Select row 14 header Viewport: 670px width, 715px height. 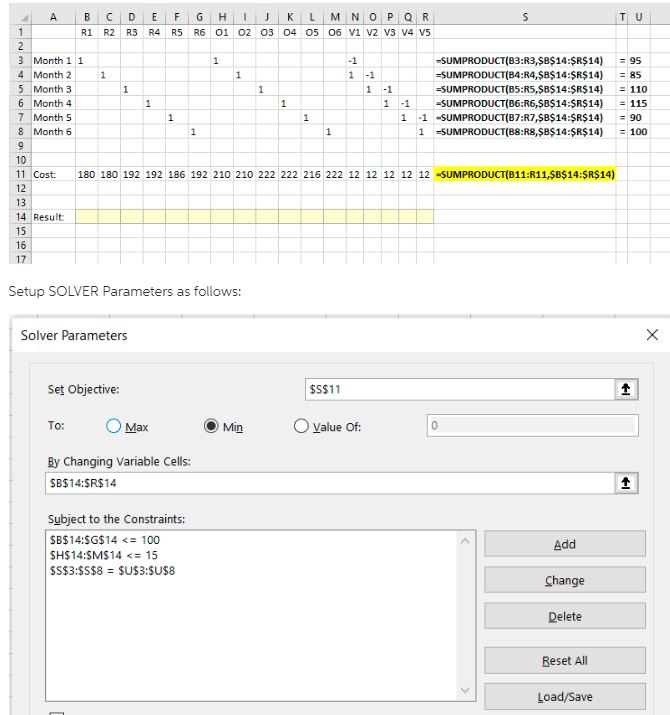[20, 217]
